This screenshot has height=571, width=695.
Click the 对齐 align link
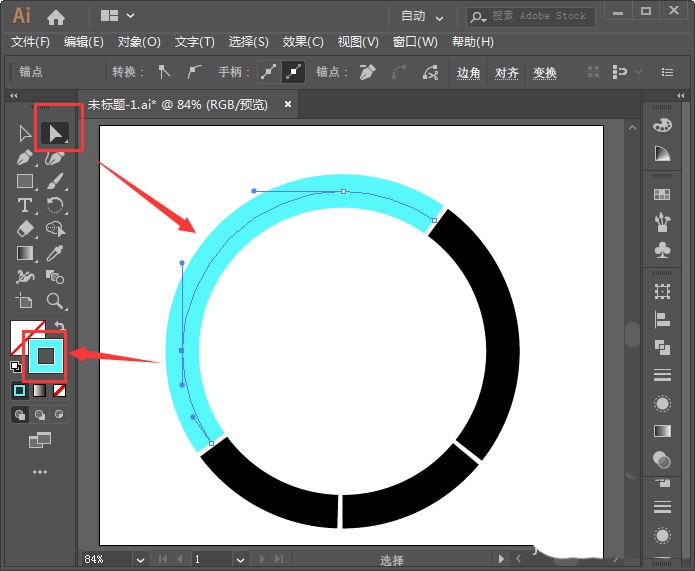coord(507,73)
